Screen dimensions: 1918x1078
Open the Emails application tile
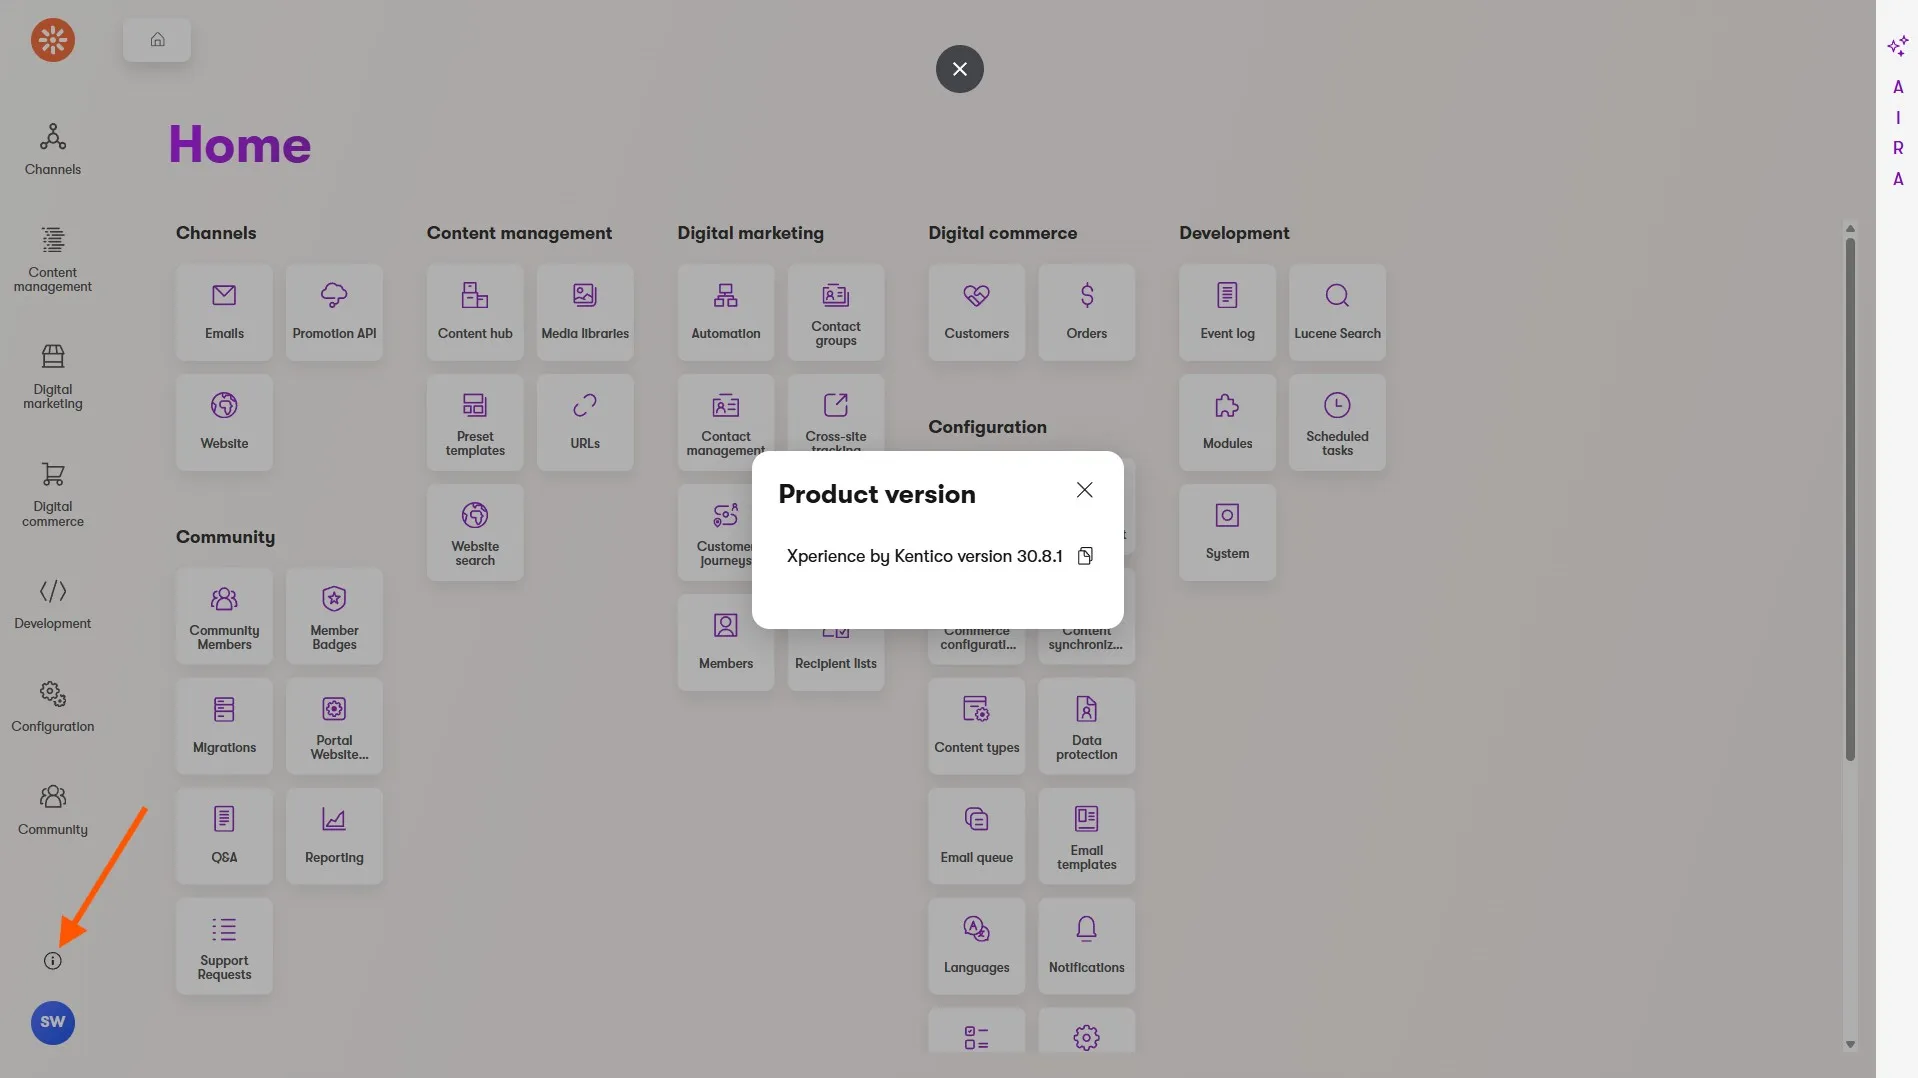click(x=224, y=312)
